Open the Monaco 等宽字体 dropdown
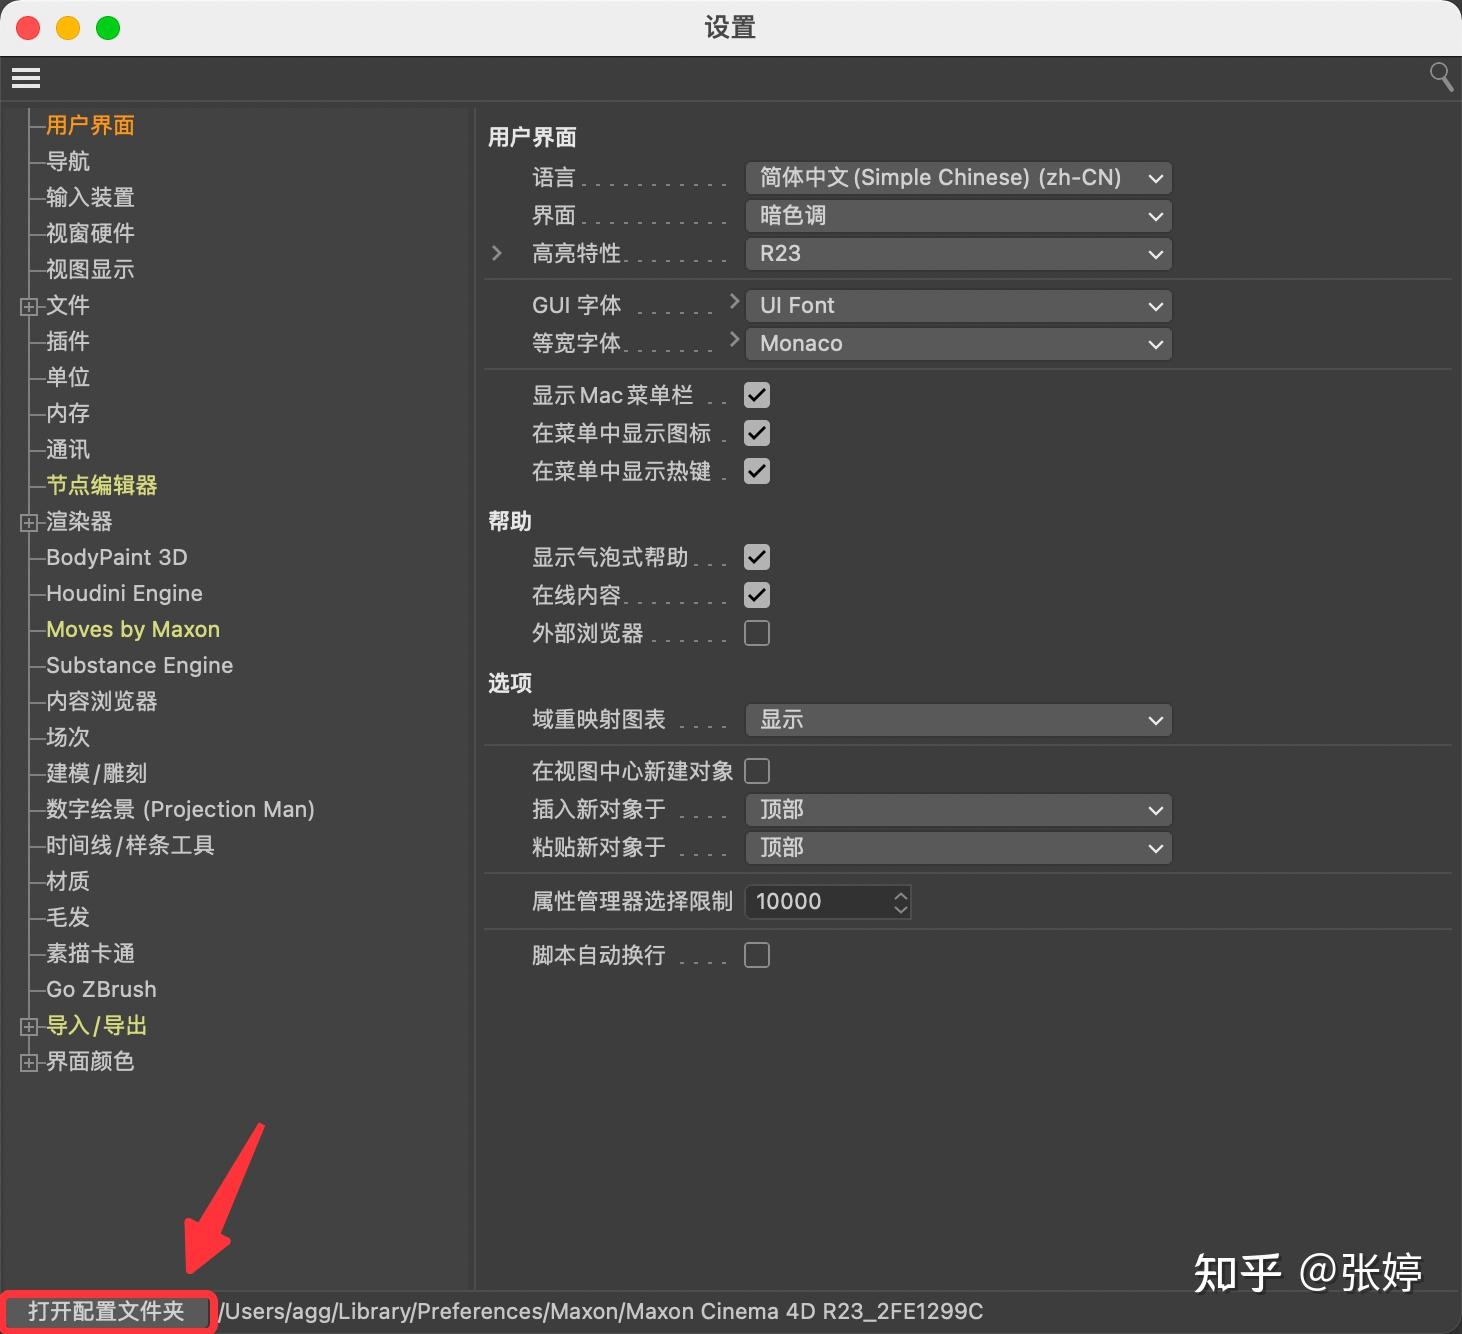1462x1334 pixels. pyautogui.click(x=957, y=343)
